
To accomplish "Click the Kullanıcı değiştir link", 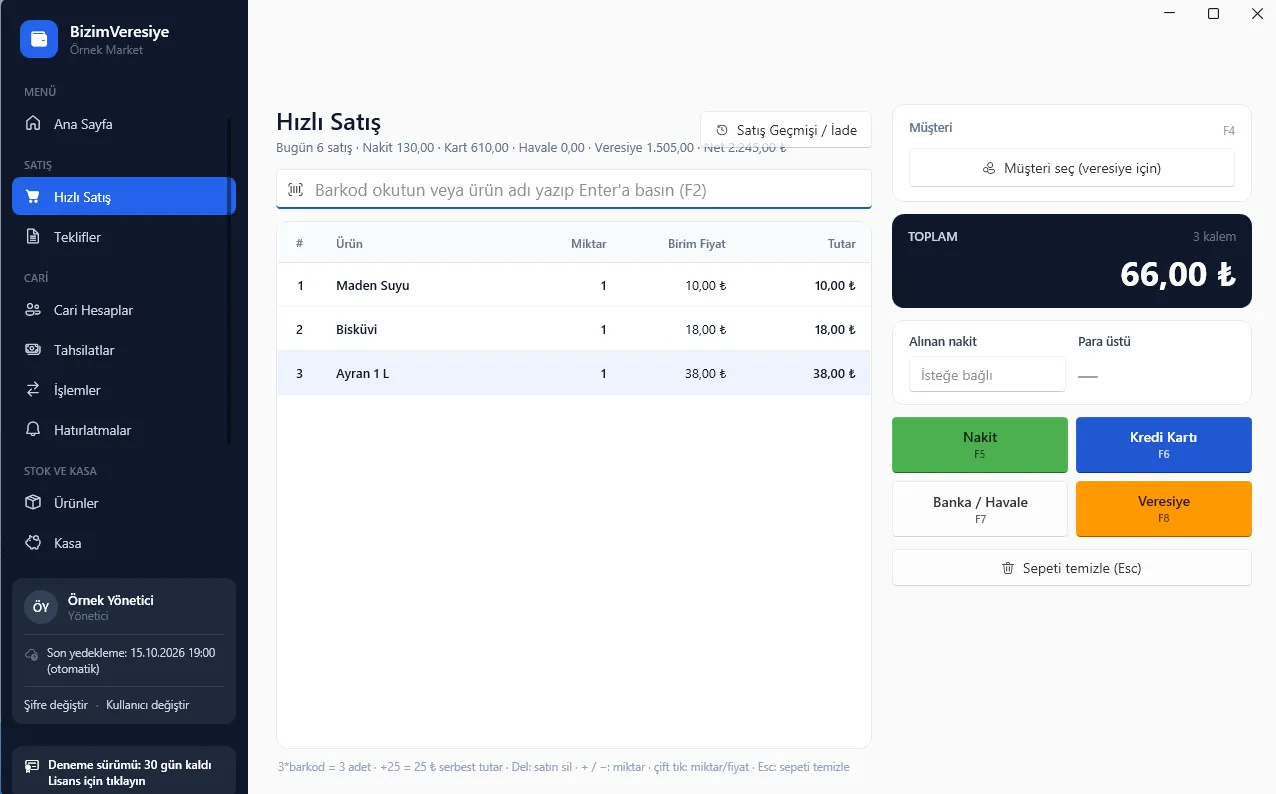I will click(148, 705).
